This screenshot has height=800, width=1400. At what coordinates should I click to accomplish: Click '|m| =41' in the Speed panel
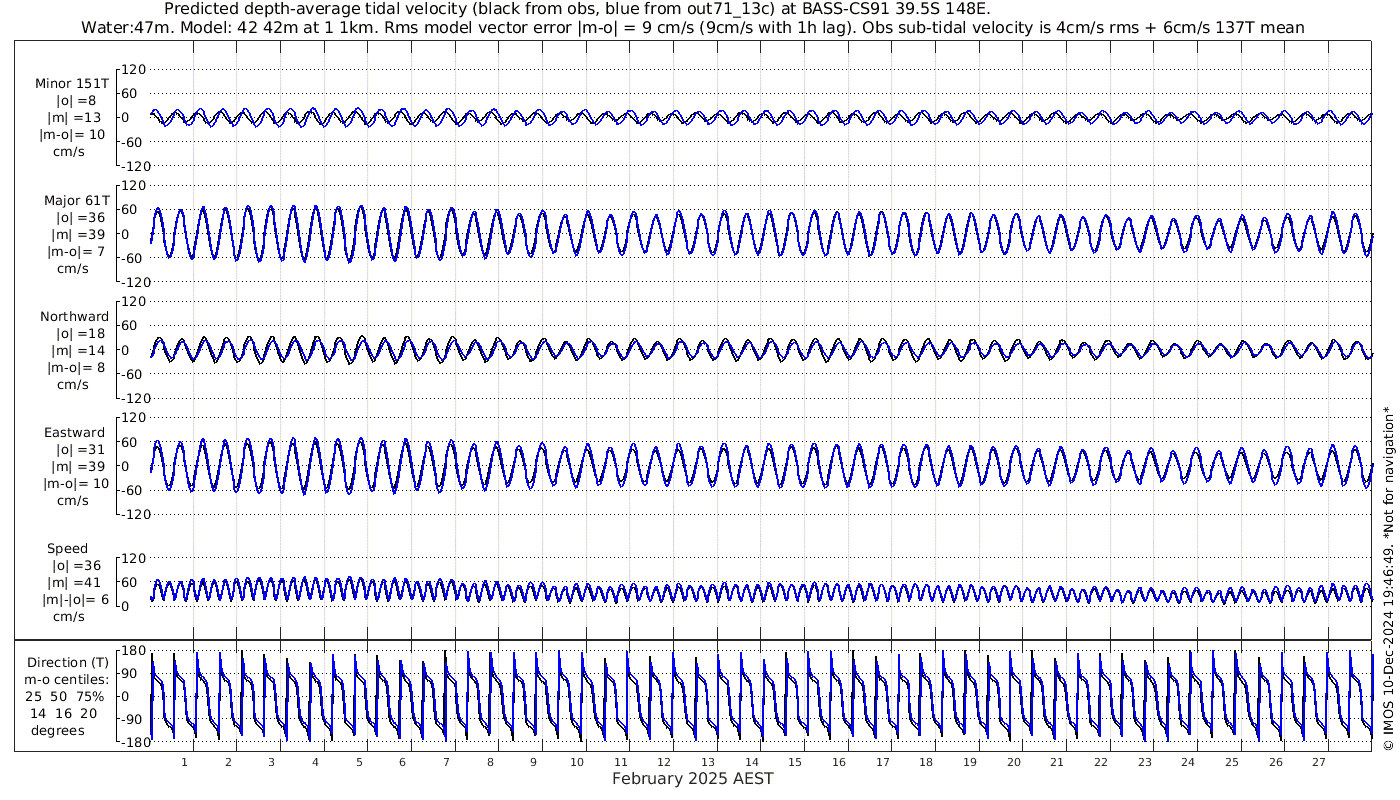pos(76,582)
